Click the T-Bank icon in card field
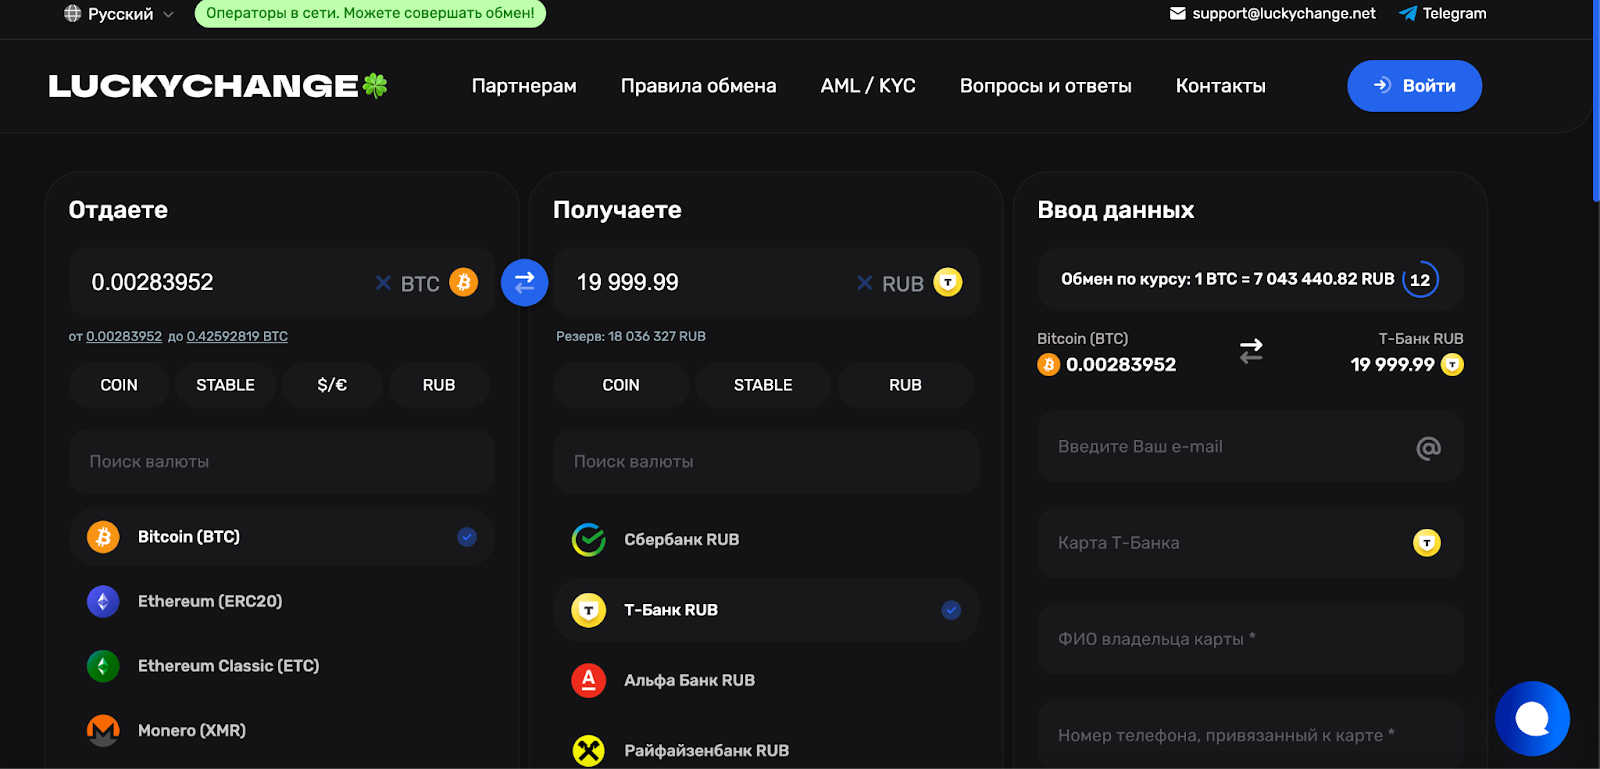 1427,543
